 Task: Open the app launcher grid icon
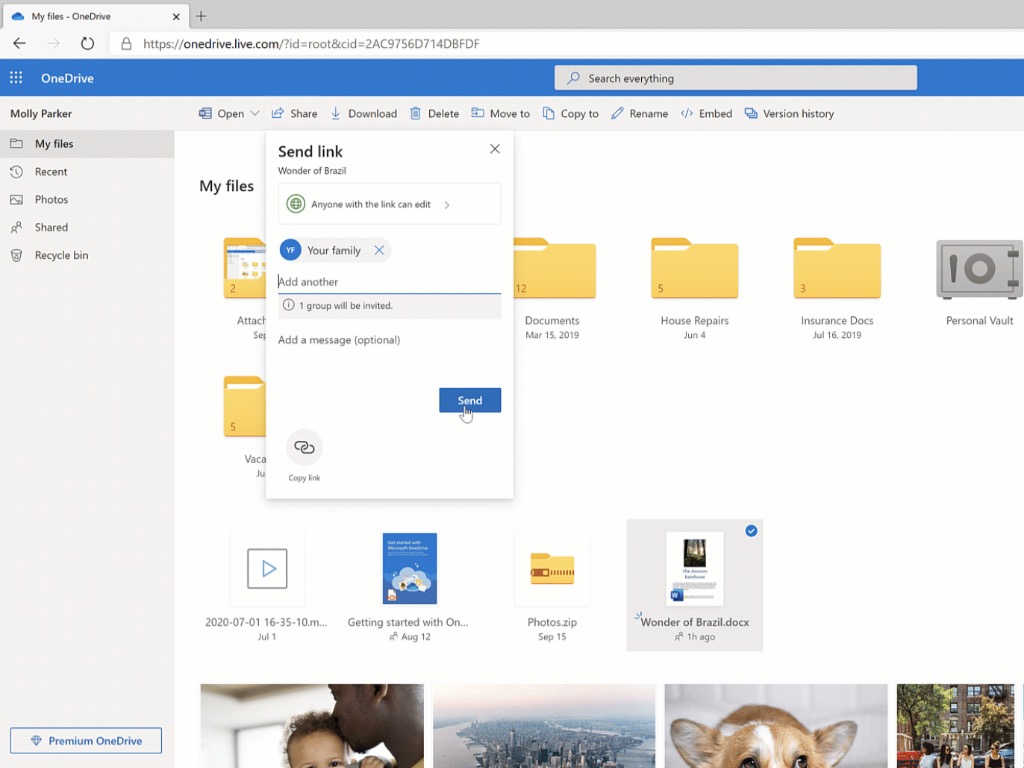click(16, 78)
